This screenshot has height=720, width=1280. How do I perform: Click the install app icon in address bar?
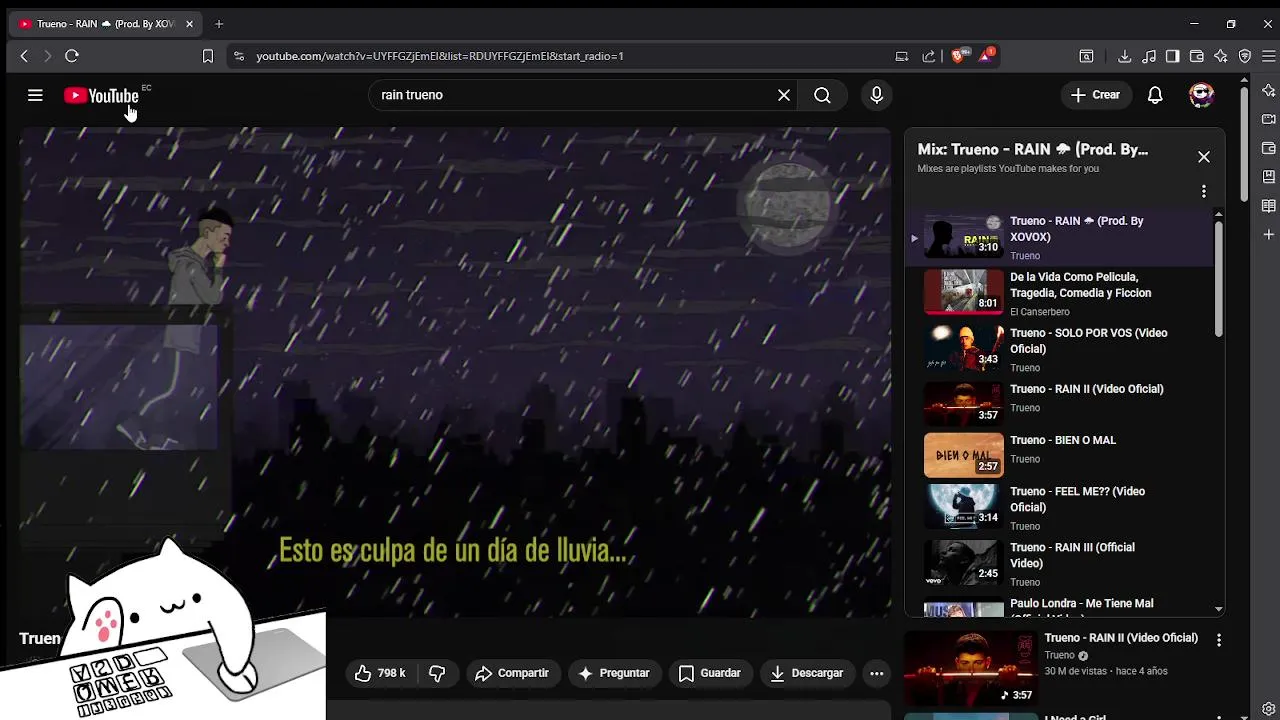(902, 56)
